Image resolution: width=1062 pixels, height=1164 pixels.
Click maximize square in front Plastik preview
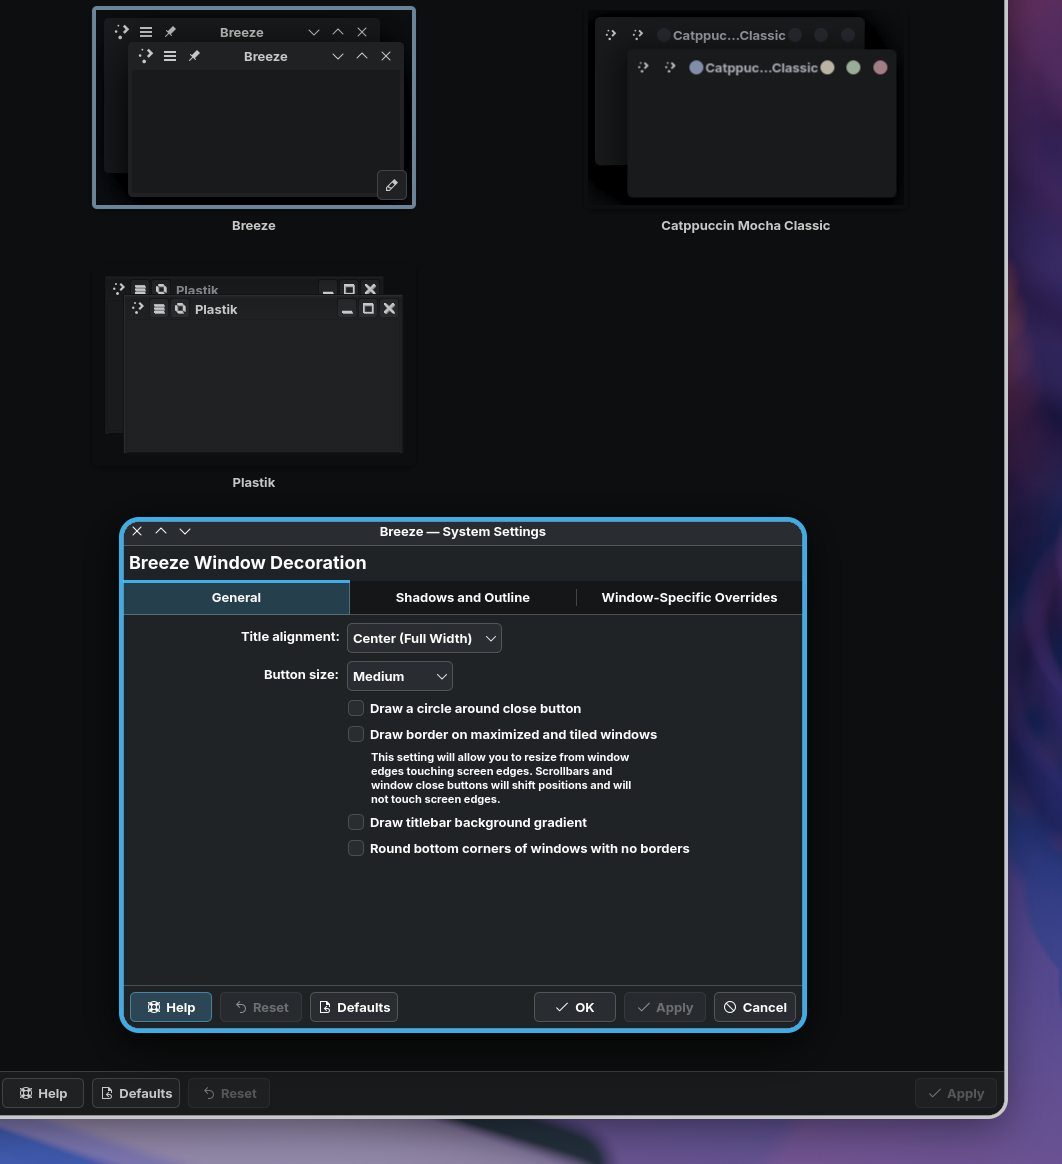pyautogui.click(x=368, y=309)
